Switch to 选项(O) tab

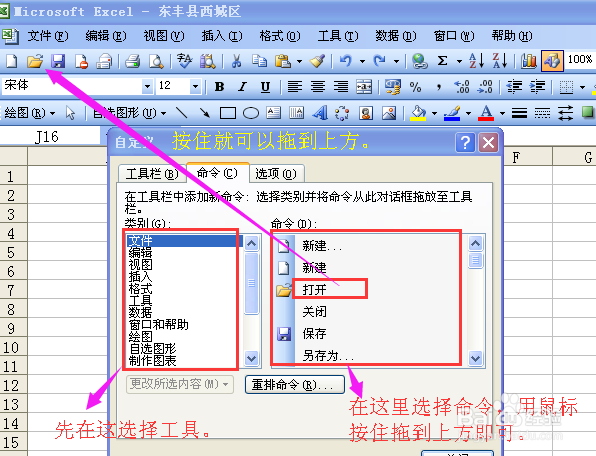click(276, 174)
